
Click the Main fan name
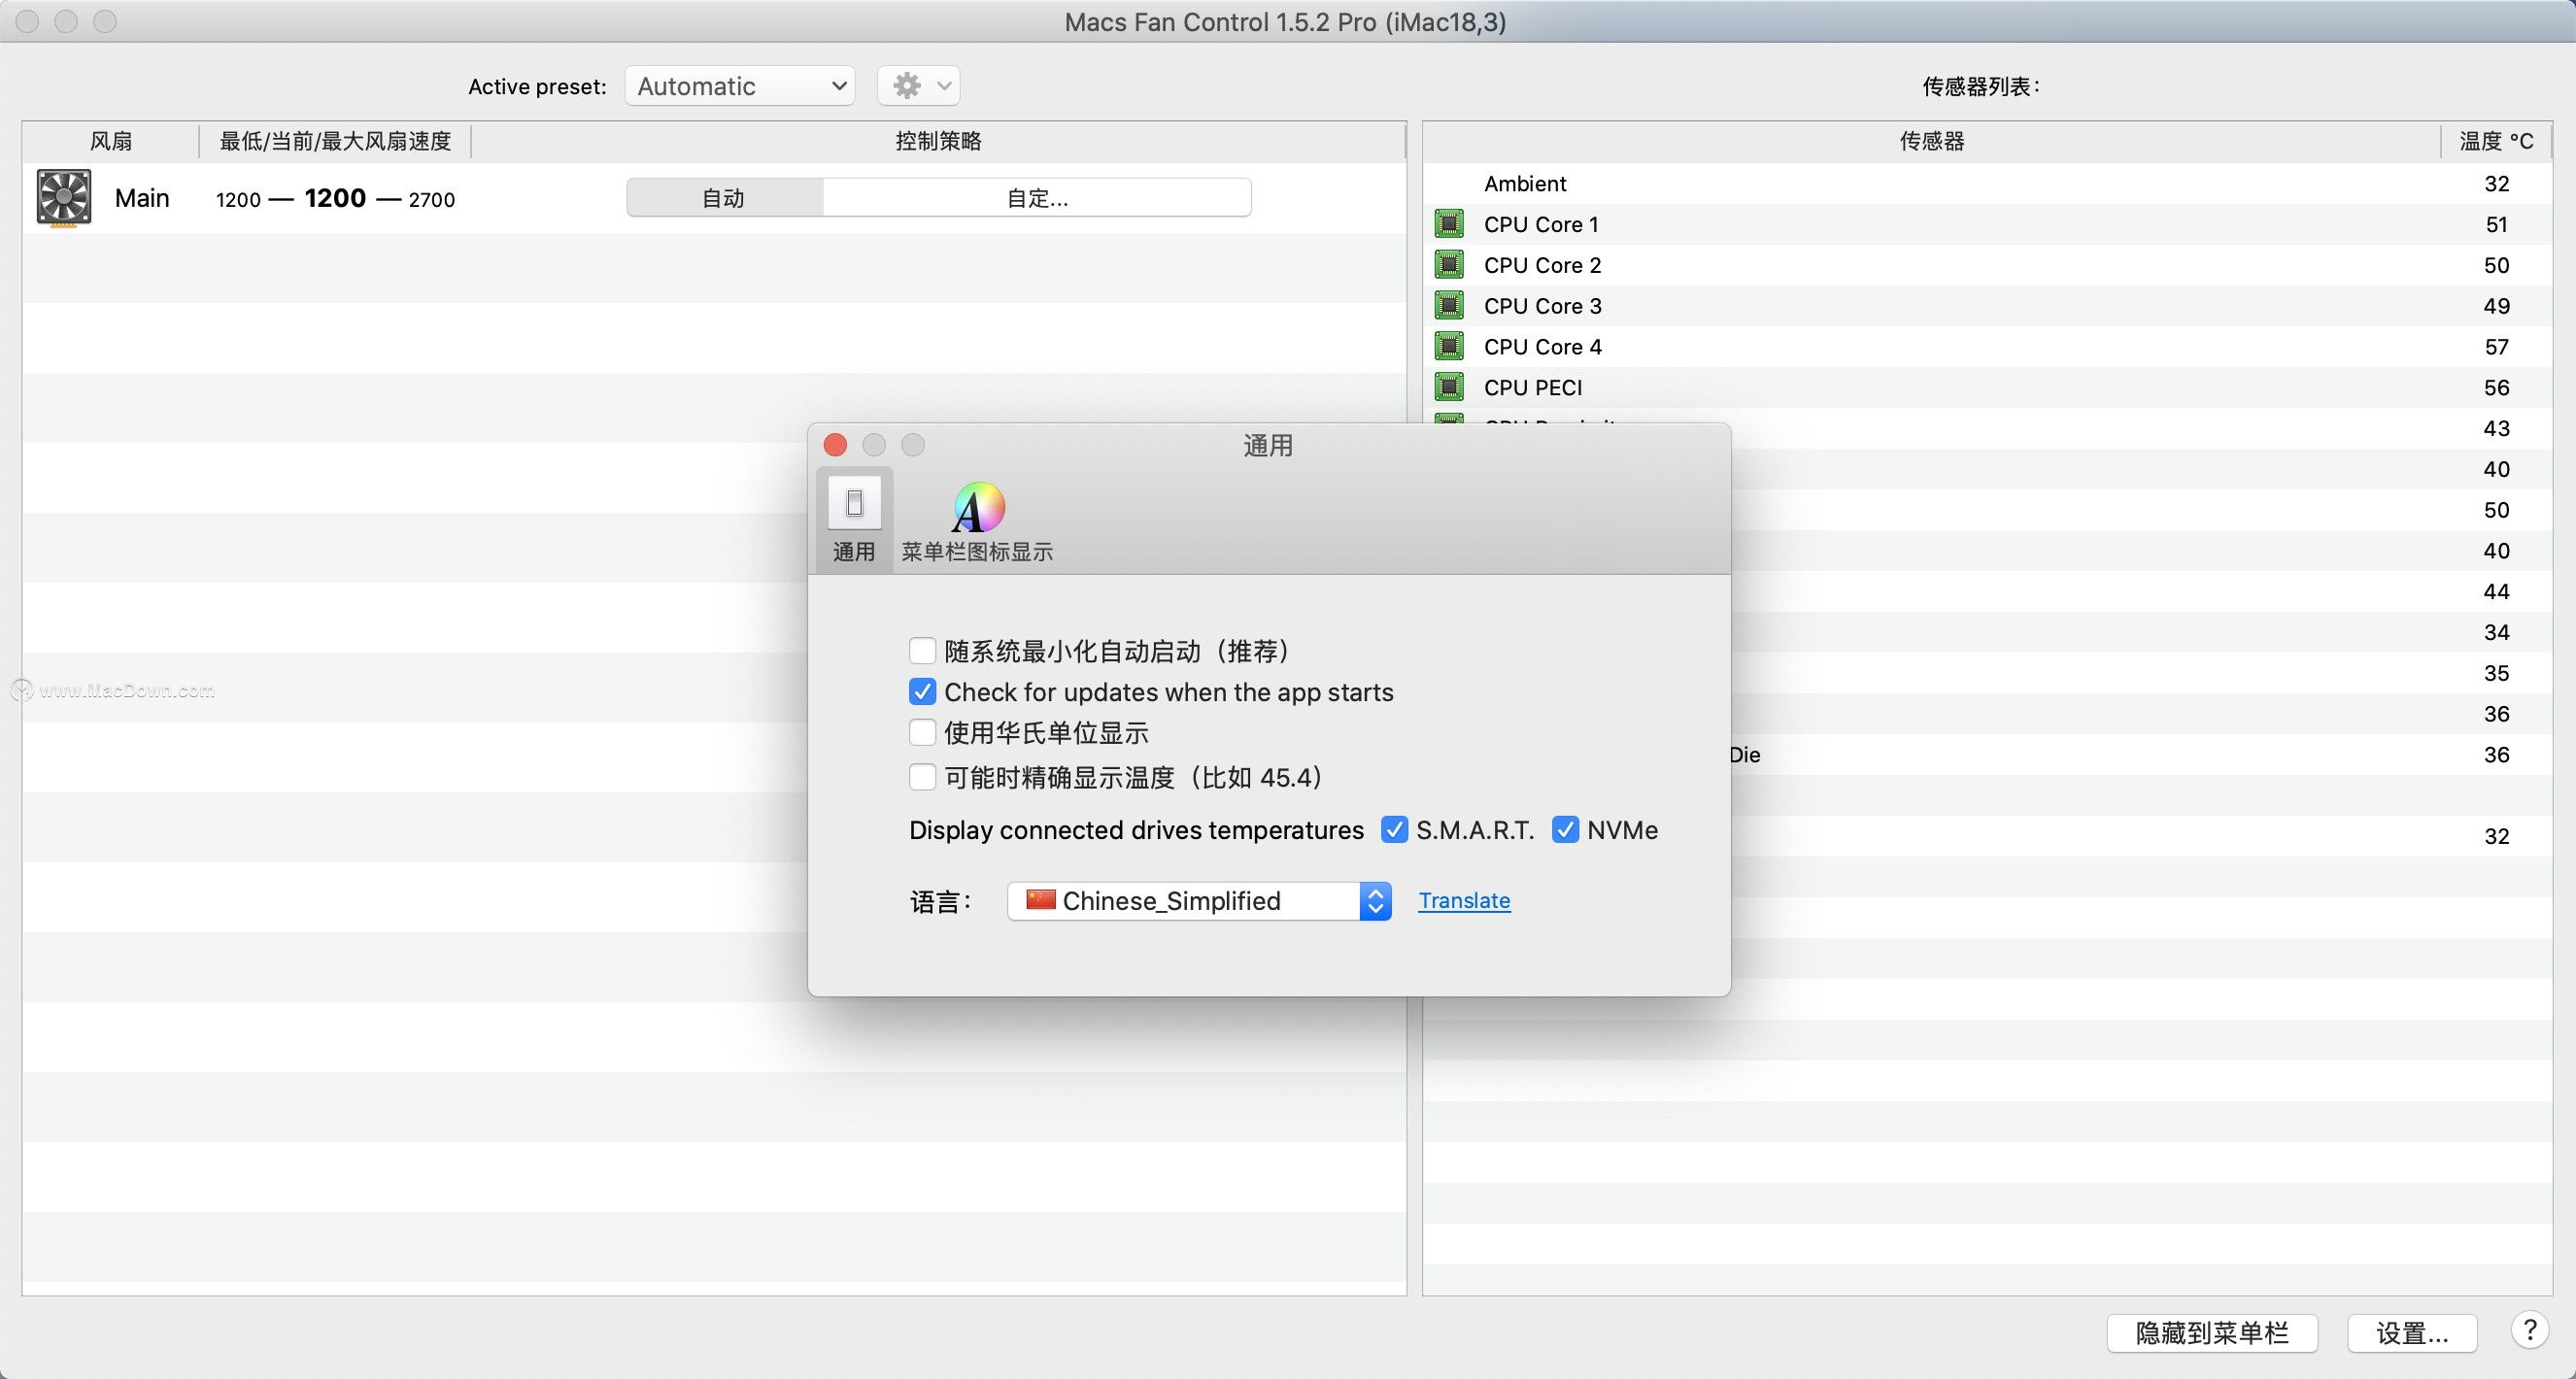point(142,198)
